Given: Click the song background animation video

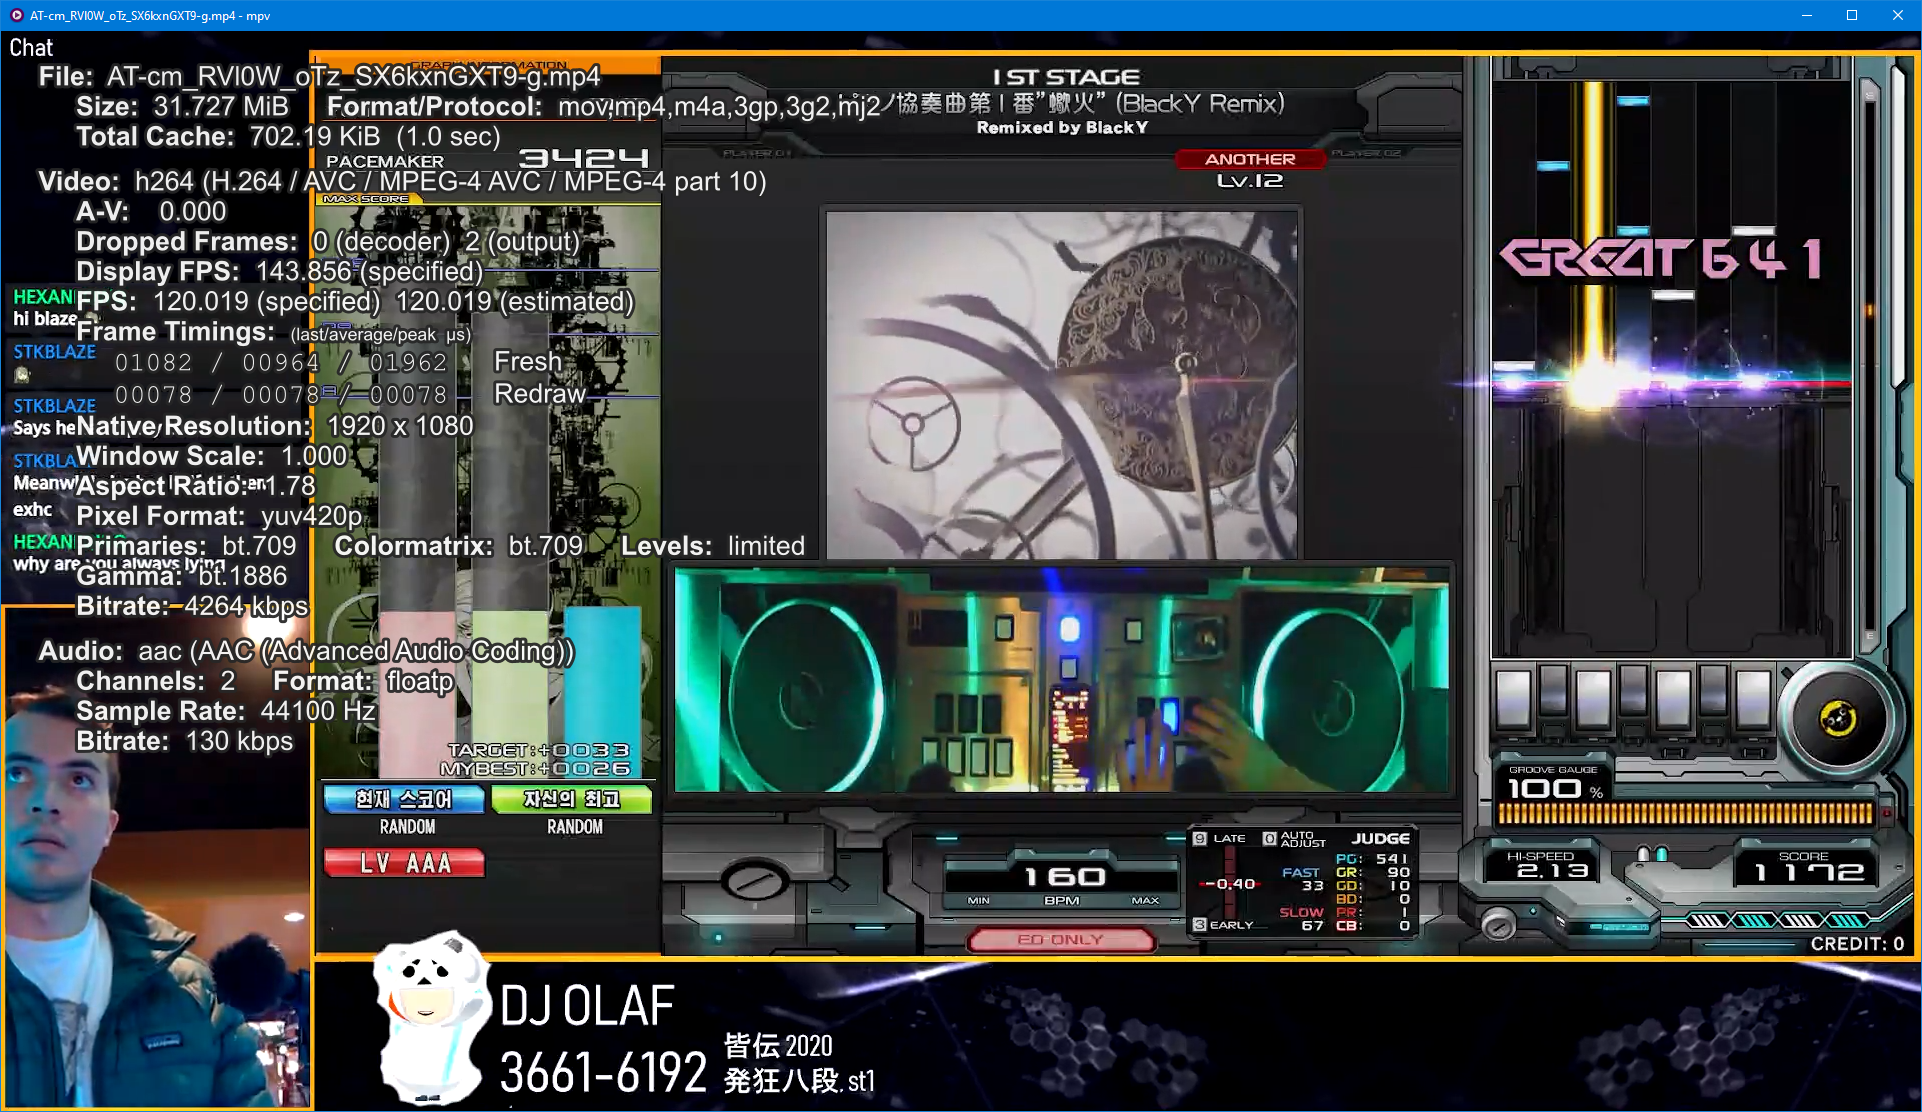Looking at the screenshot, I should (1061, 384).
